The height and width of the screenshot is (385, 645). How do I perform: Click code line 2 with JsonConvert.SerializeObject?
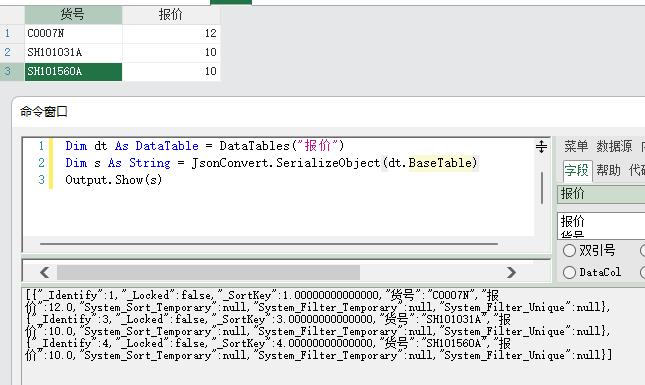271,163
